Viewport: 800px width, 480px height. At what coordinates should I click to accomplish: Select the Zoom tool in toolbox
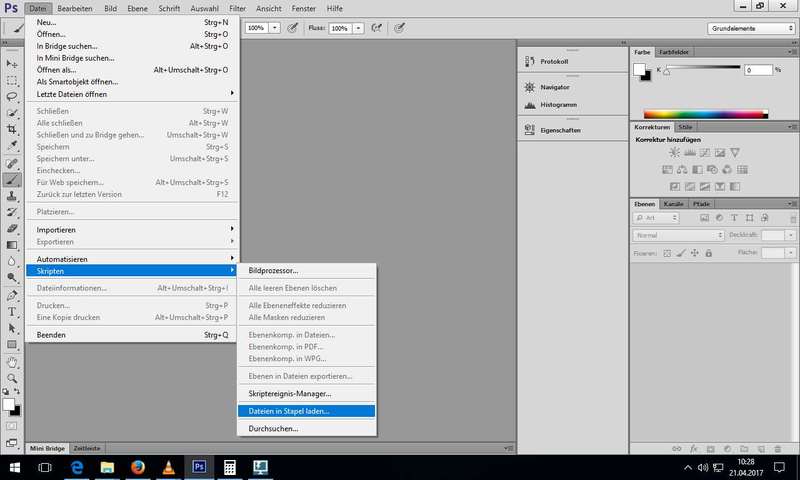tap(12, 378)
